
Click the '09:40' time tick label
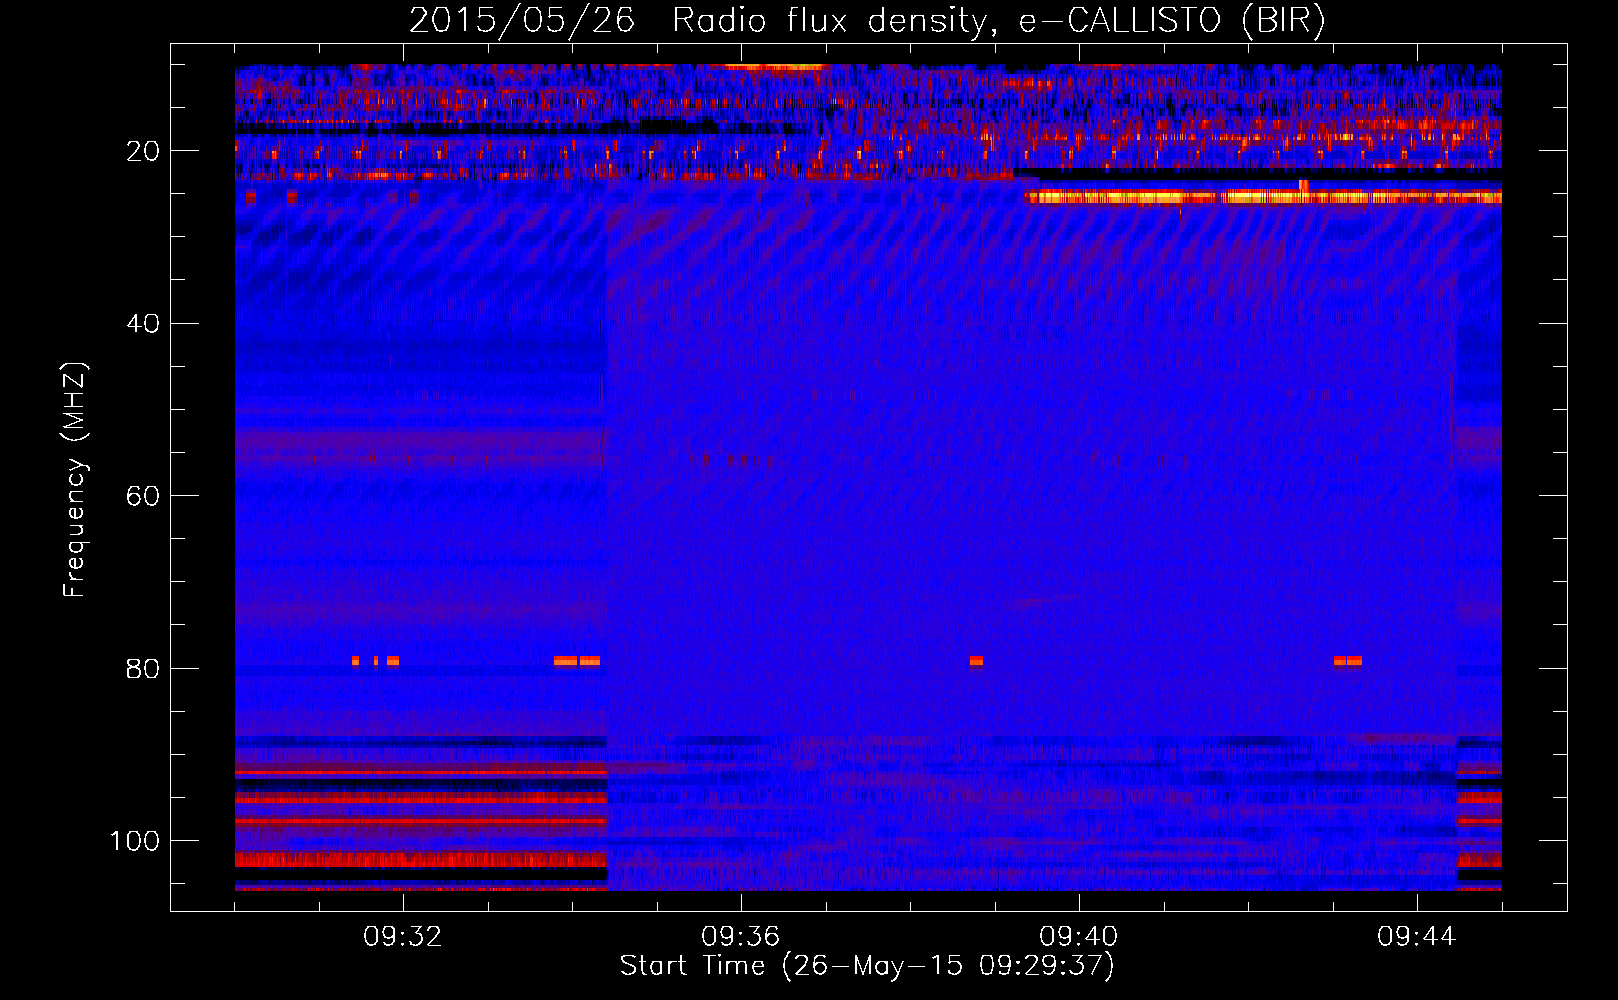pyautogui.click(x=1079, y=937)
